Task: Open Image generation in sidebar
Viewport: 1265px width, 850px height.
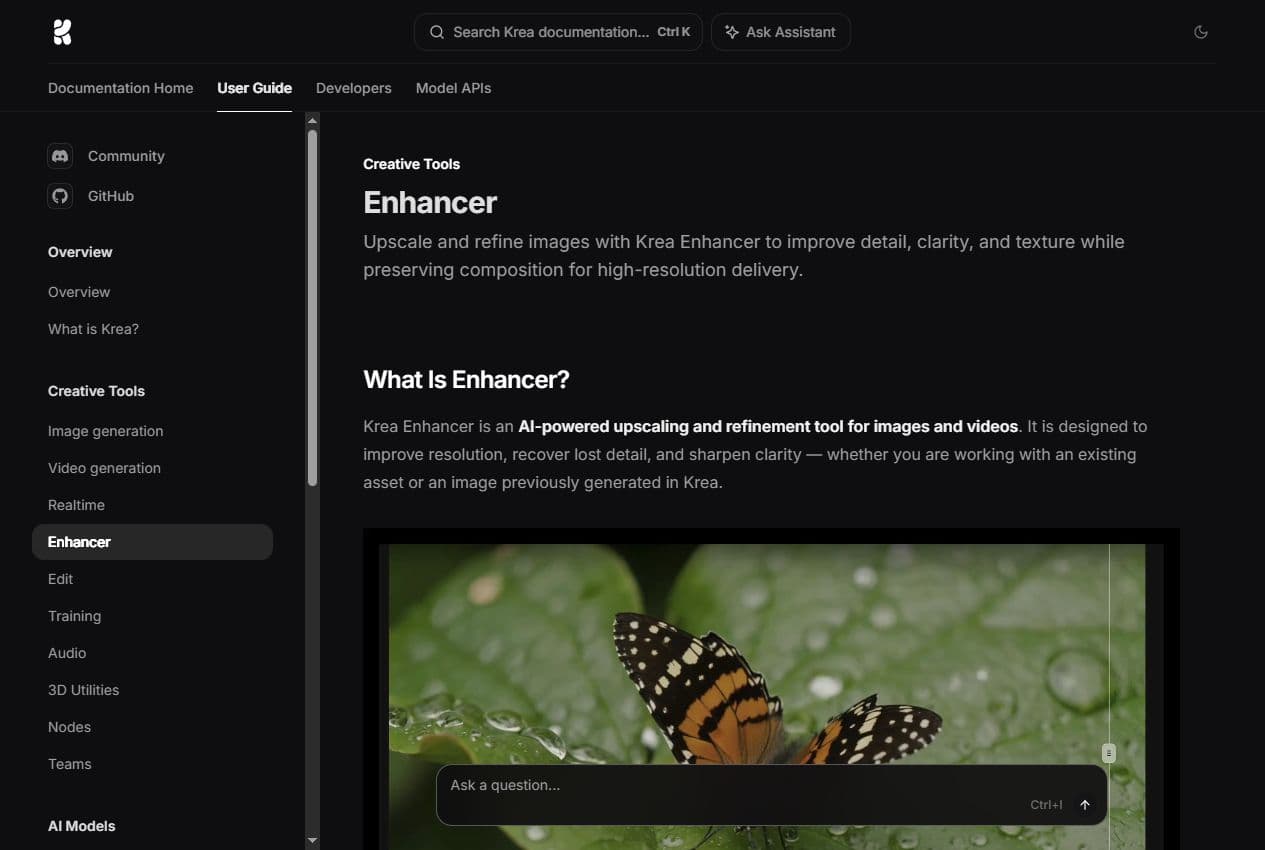Action: (x=105, y=431)
